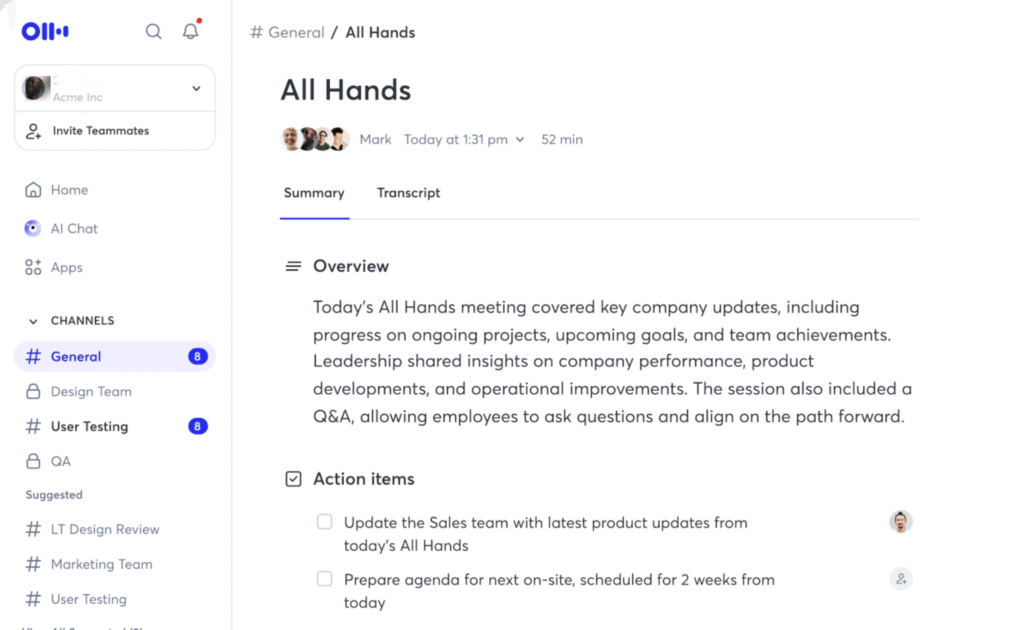Open the notifications bell

[x=191, y=31]
